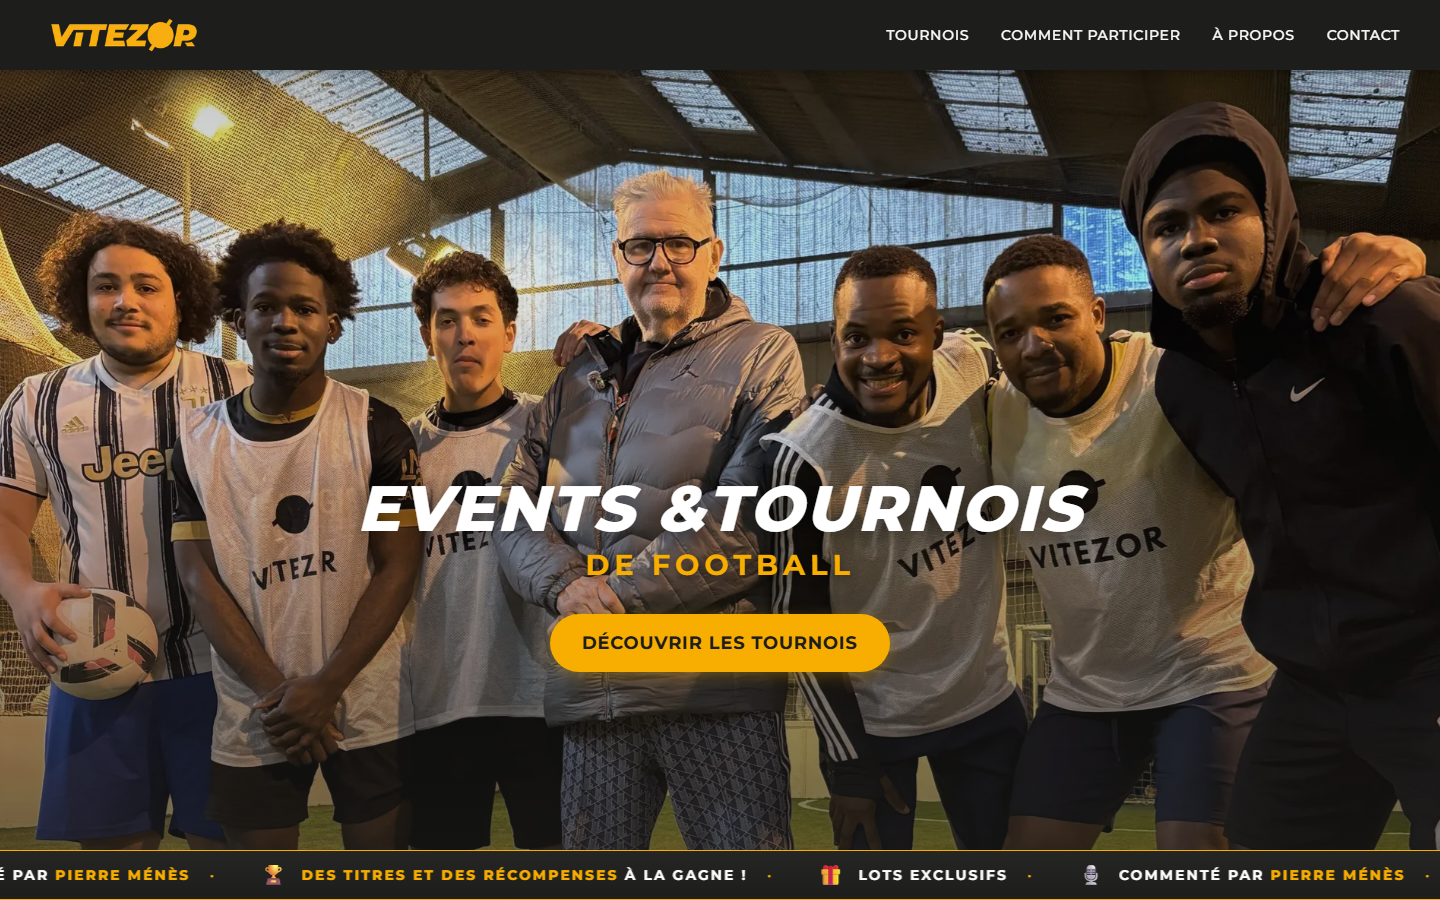Click the 'Lots exclusifs' ticker text
This screenshot has height=900, width=1440.
point(932,875)
